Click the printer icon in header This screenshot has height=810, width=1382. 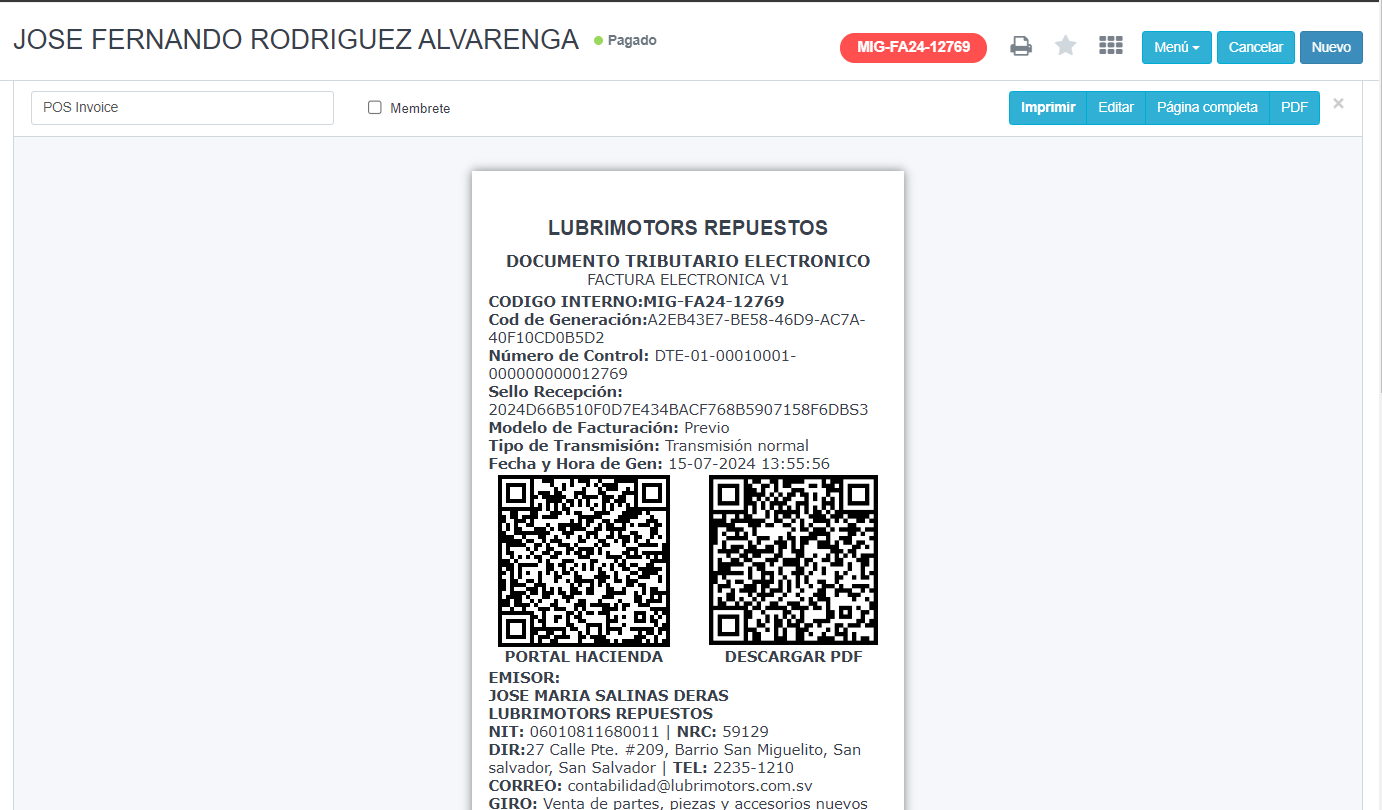1020,46
